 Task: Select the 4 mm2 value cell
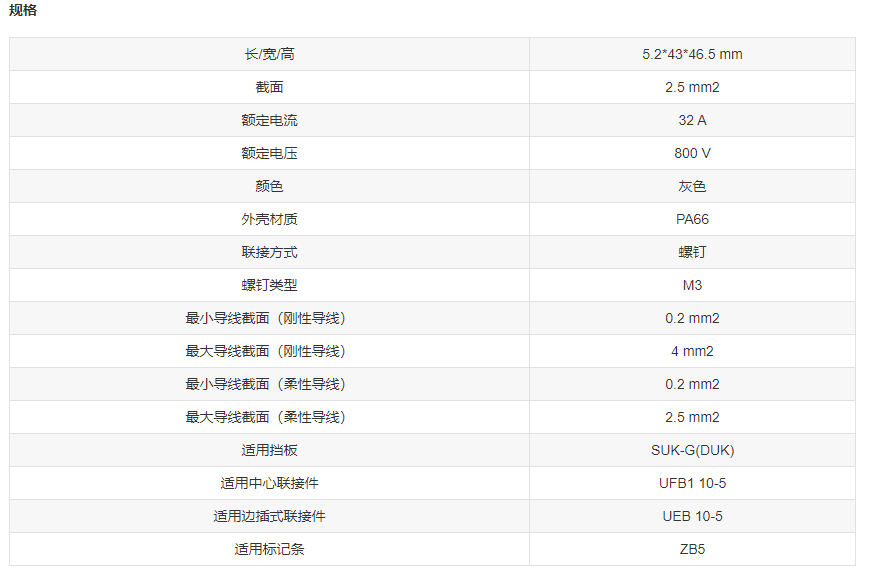(x=692, y=351)
